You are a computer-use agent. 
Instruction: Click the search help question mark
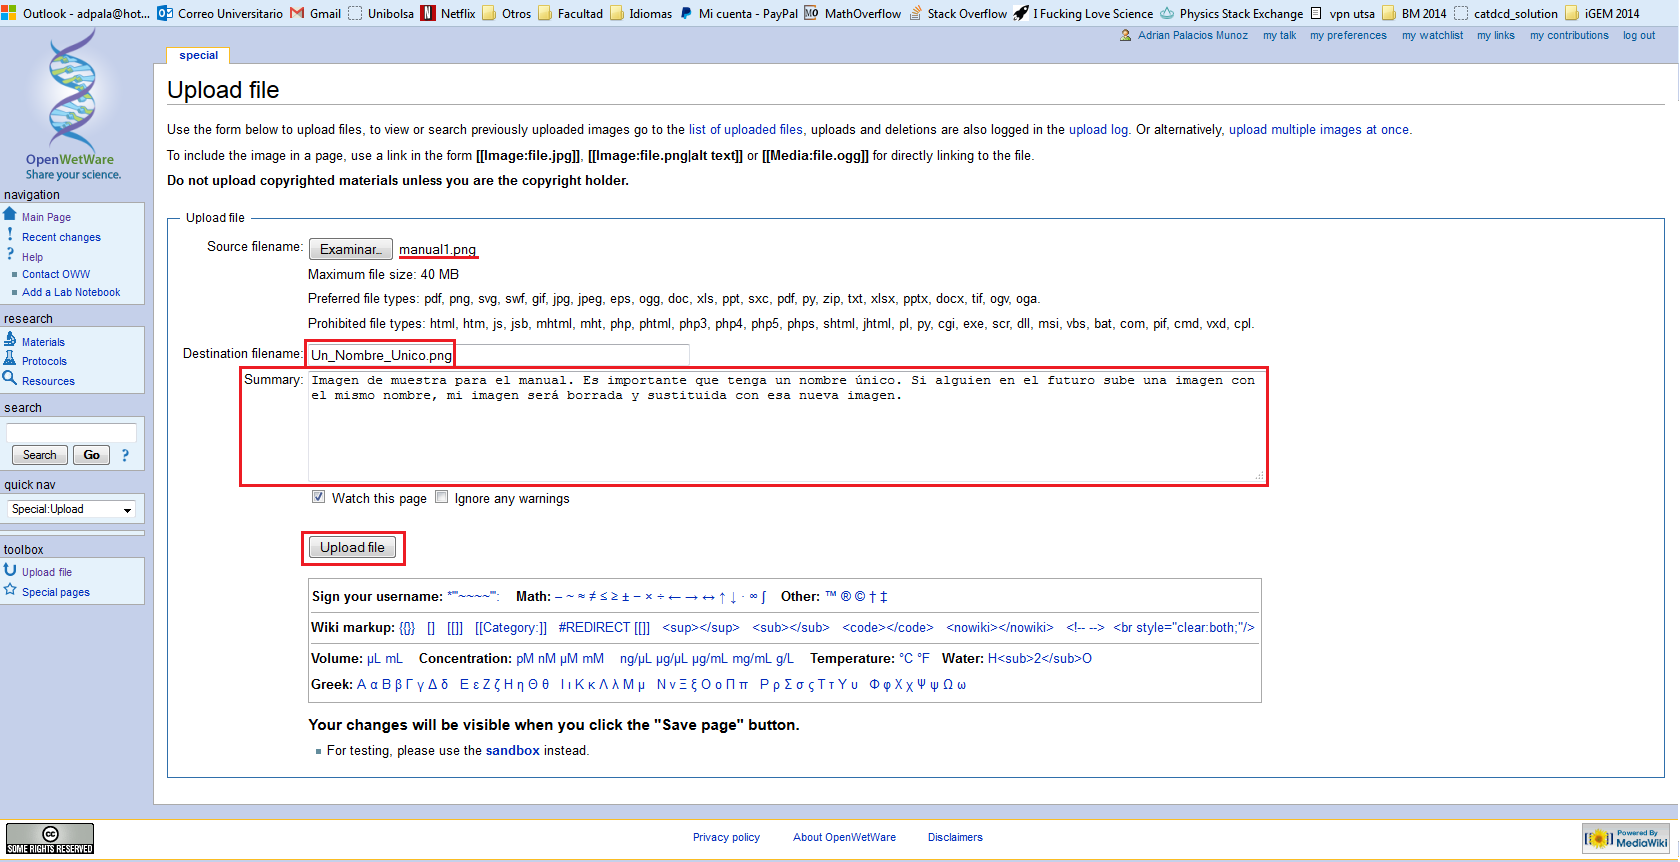point(125,455)
